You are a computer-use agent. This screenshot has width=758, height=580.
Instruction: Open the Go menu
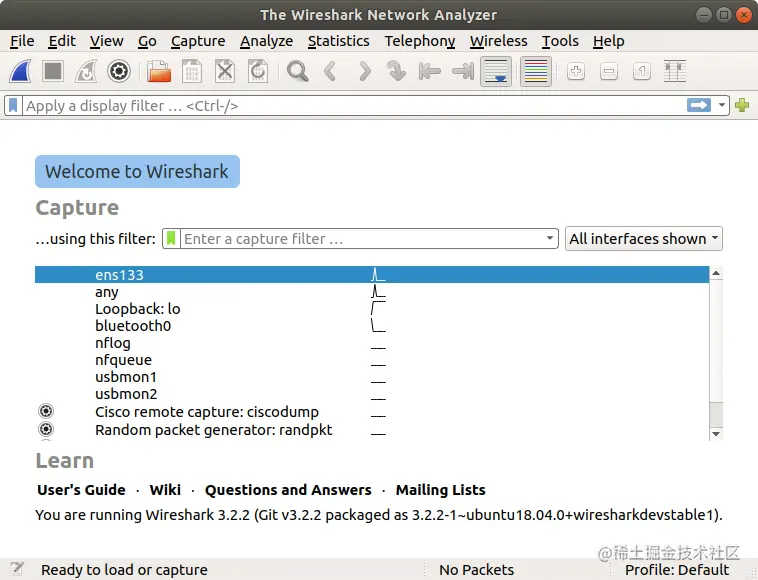tap(147, 41)
